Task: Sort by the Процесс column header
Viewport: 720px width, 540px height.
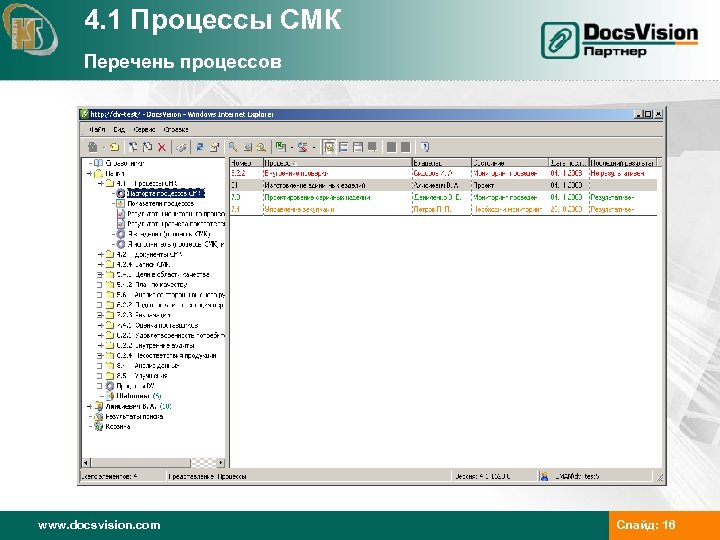Action: click(x=338, y=163)
